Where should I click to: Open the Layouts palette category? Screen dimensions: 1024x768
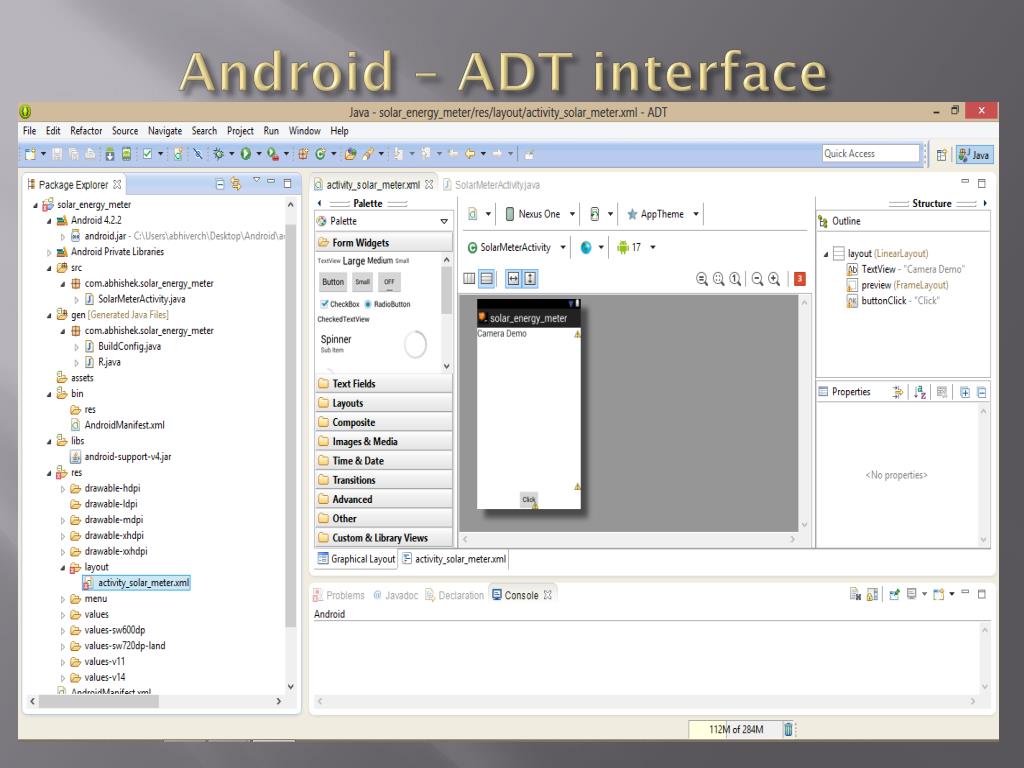pyautogui.click(x=383, y=403)
